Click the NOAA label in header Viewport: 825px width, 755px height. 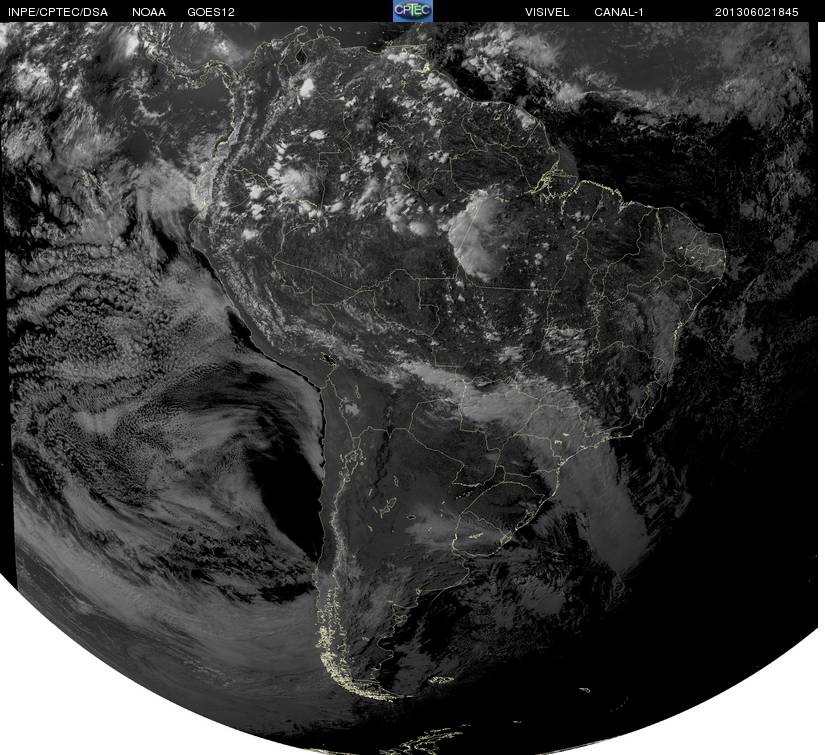click(x=149, y=12)
